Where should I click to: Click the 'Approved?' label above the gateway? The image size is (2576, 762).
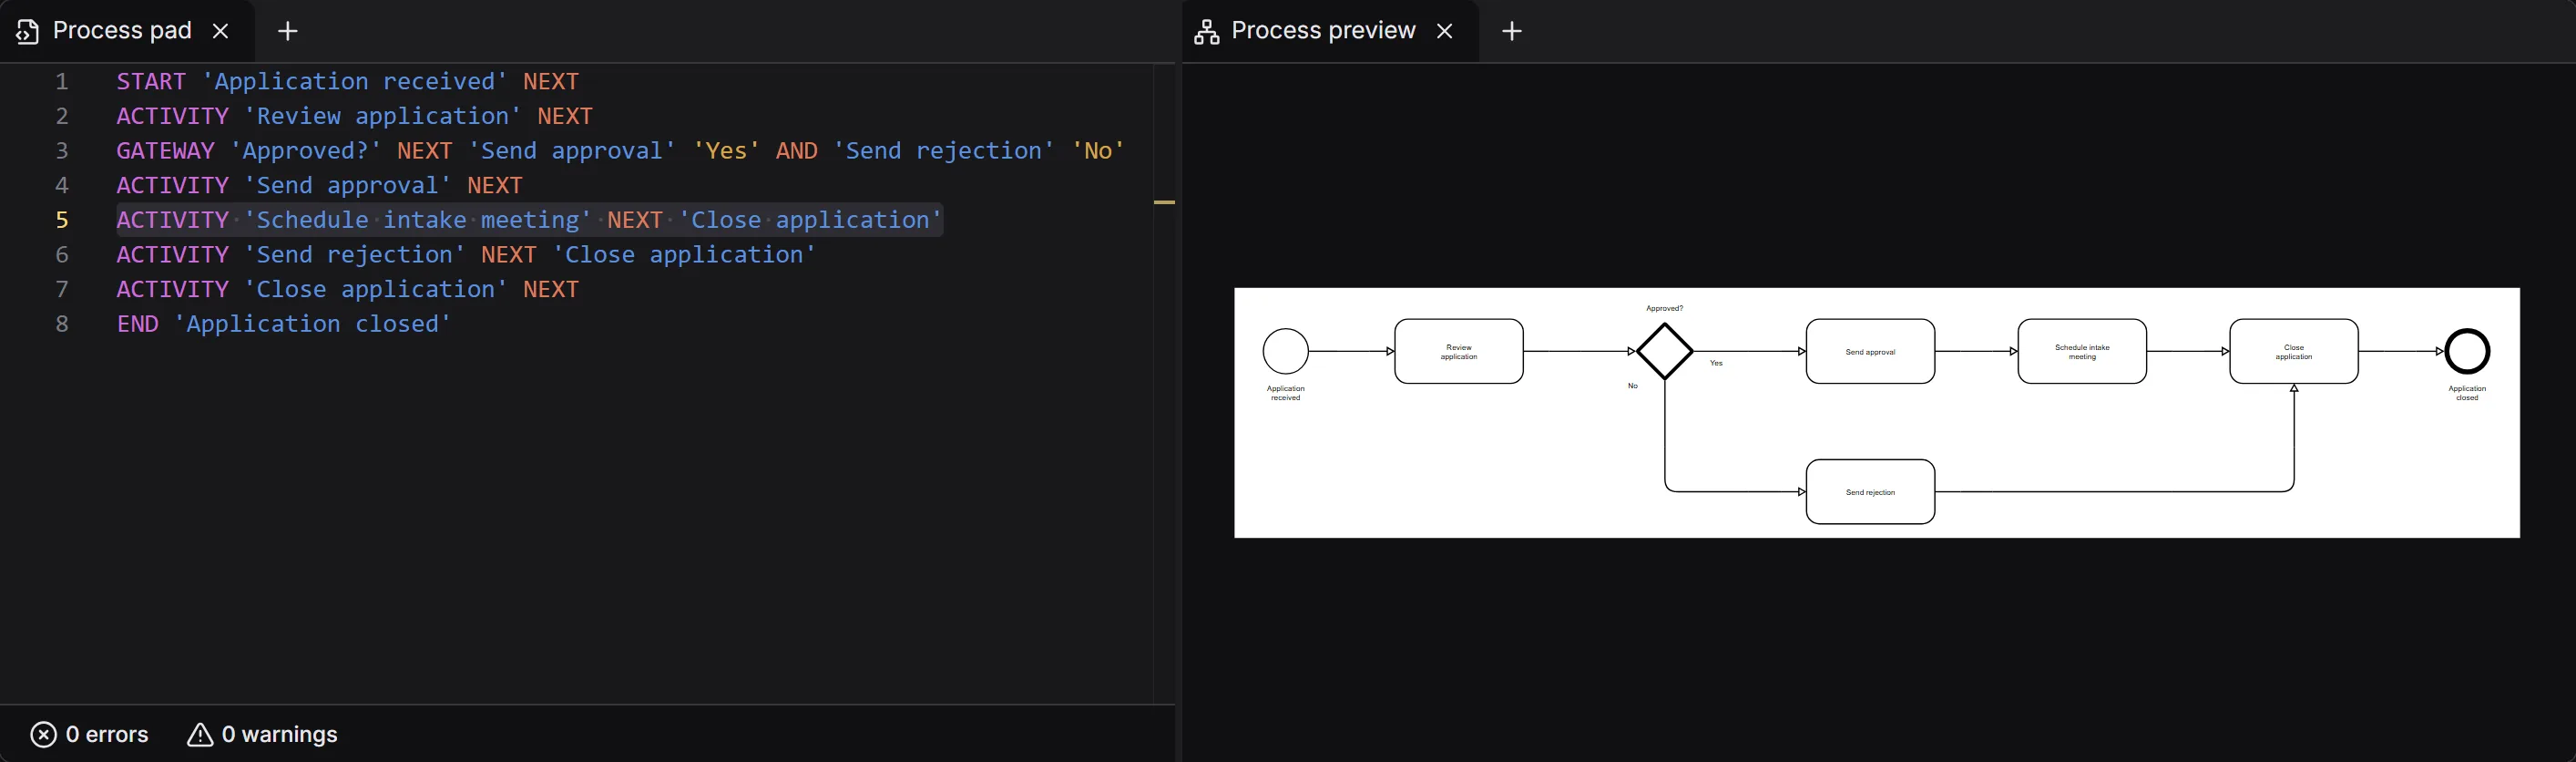pyautogui.click(x=1665, y=309)
